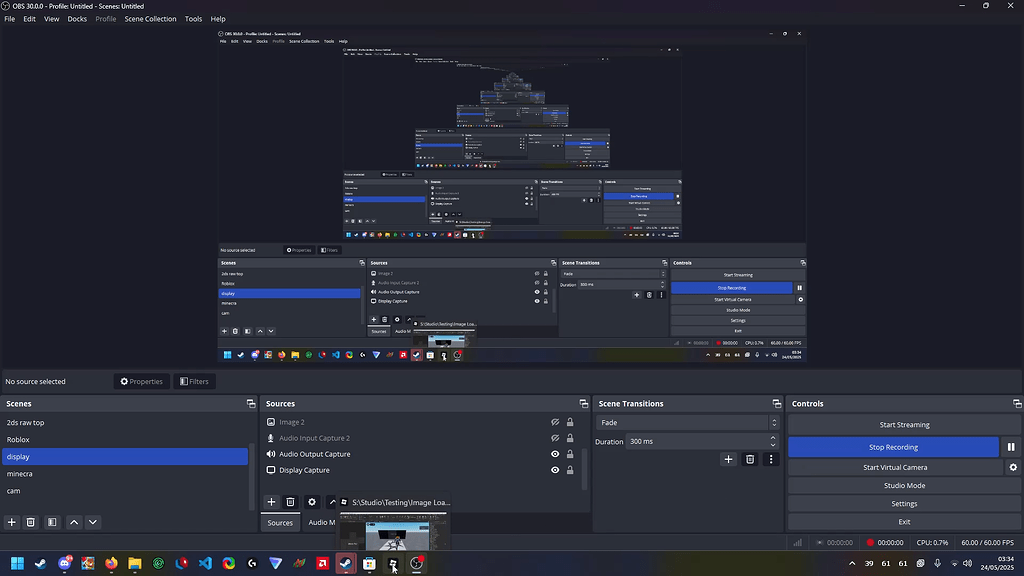Open source properties via the gear icon
The image size is (1024, 576).
point(312,502)
